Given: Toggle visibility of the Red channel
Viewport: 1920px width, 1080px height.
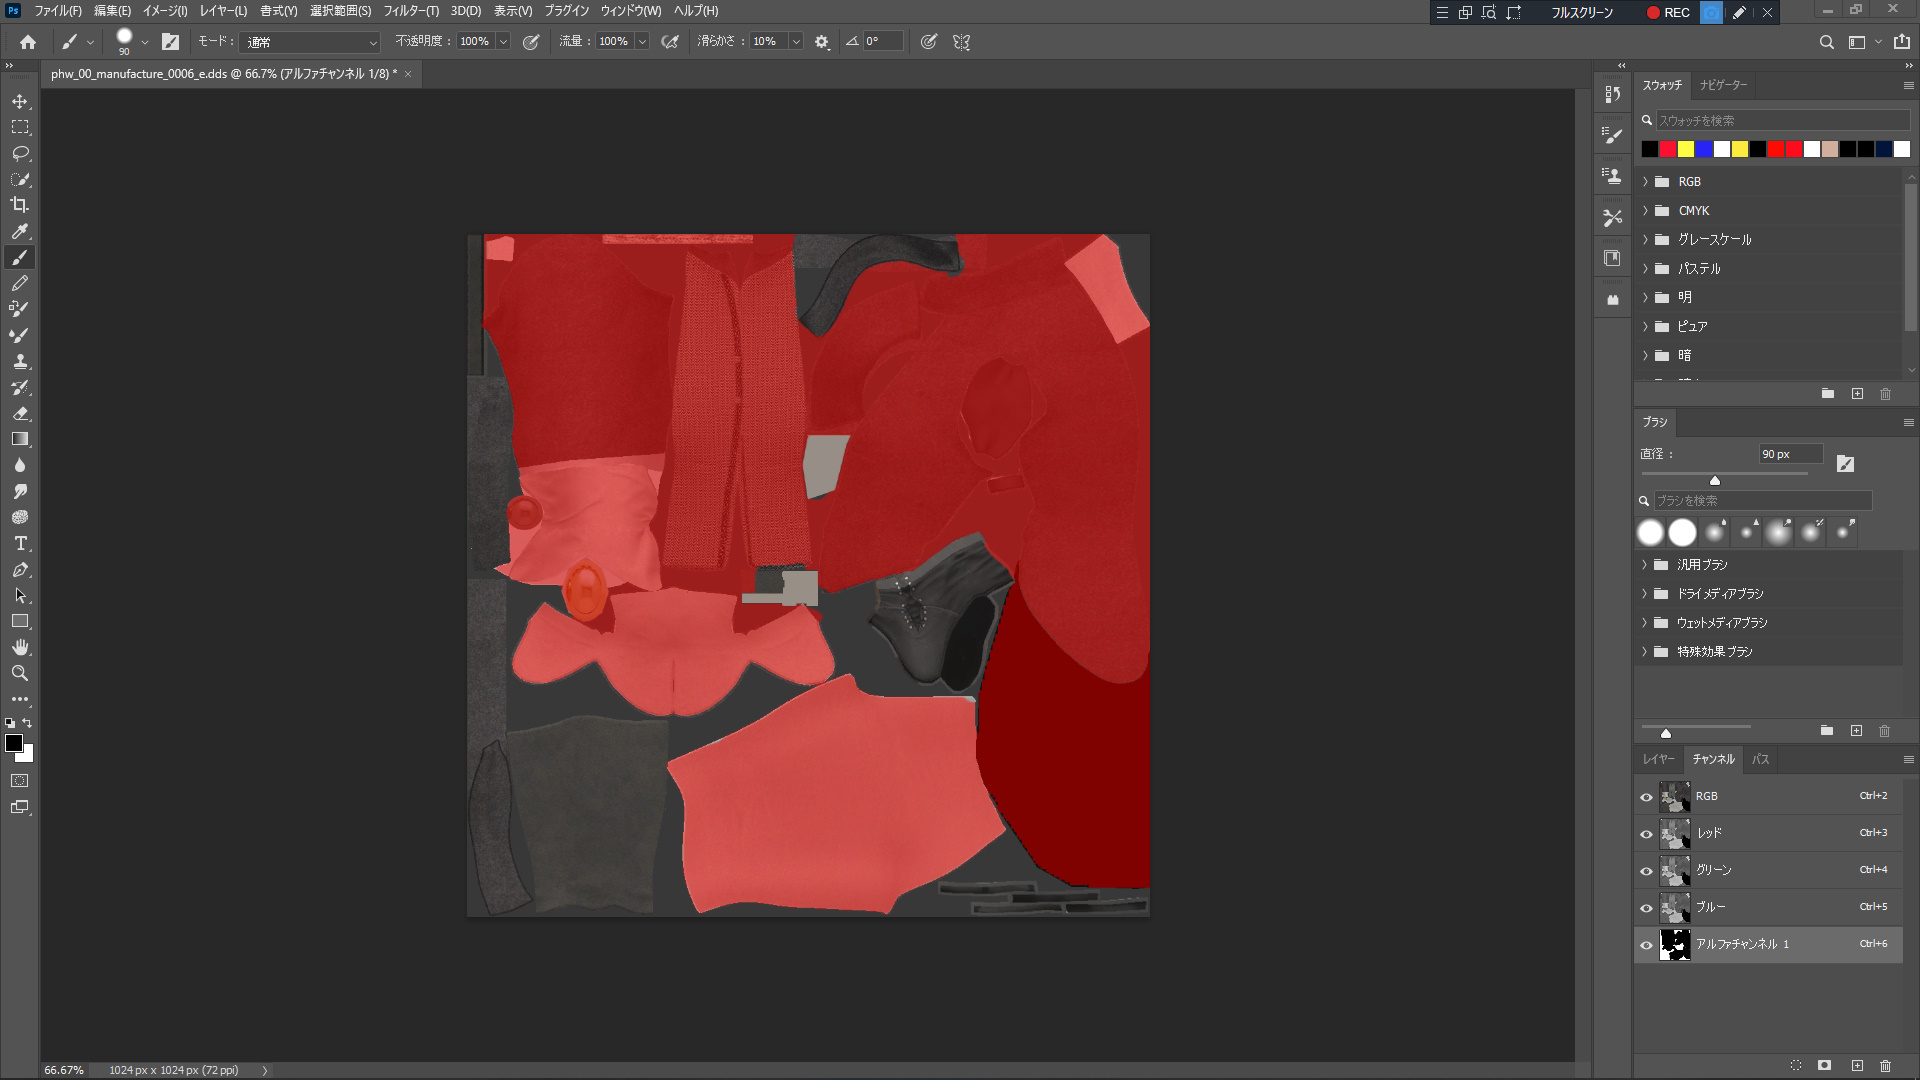Looking at the screenshot, I should coord(1646,834).
